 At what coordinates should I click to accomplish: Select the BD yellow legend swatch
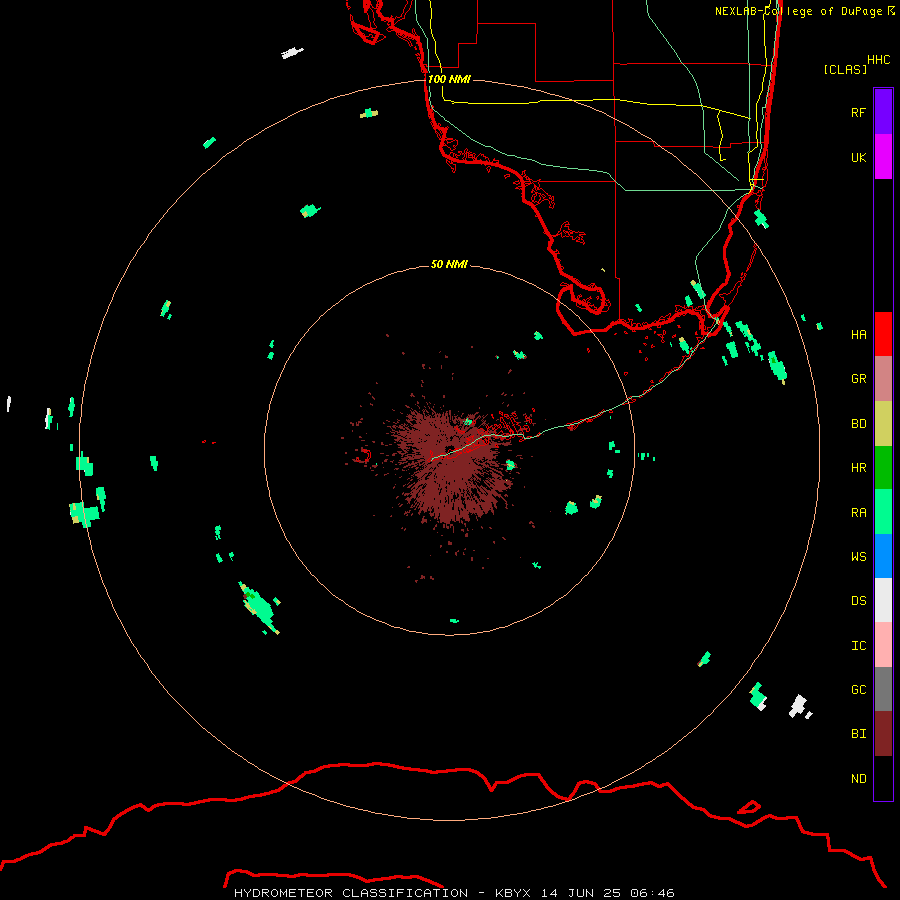tap(883, 423)
